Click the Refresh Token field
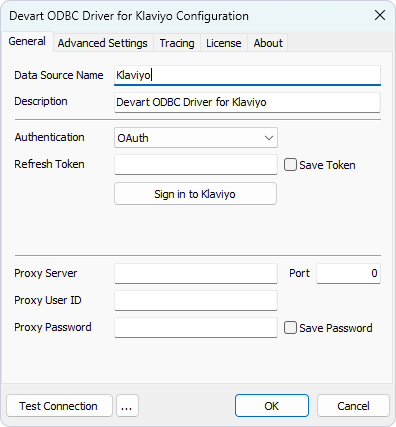This screenshot has height=427, width=396. 196,164
